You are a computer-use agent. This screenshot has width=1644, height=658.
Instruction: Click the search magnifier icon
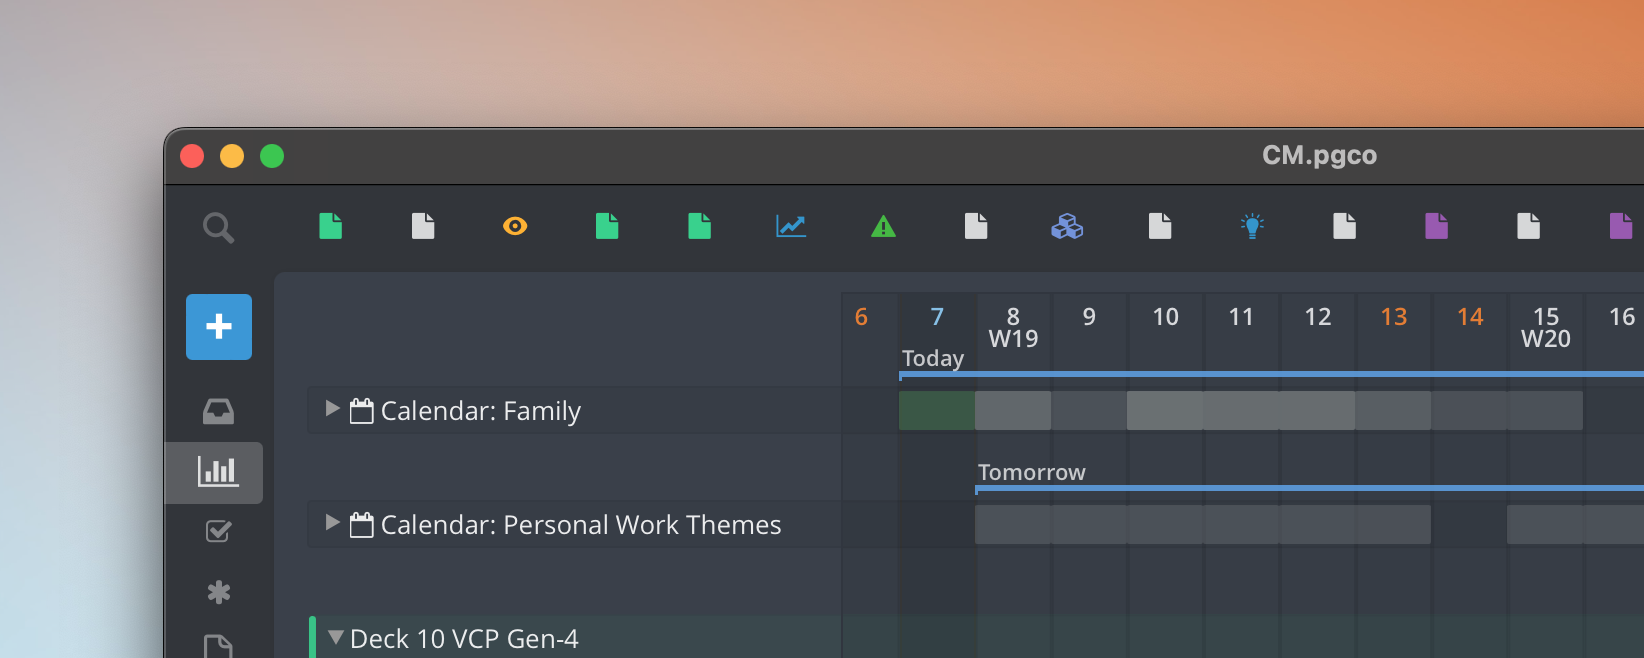click(218, 228)
